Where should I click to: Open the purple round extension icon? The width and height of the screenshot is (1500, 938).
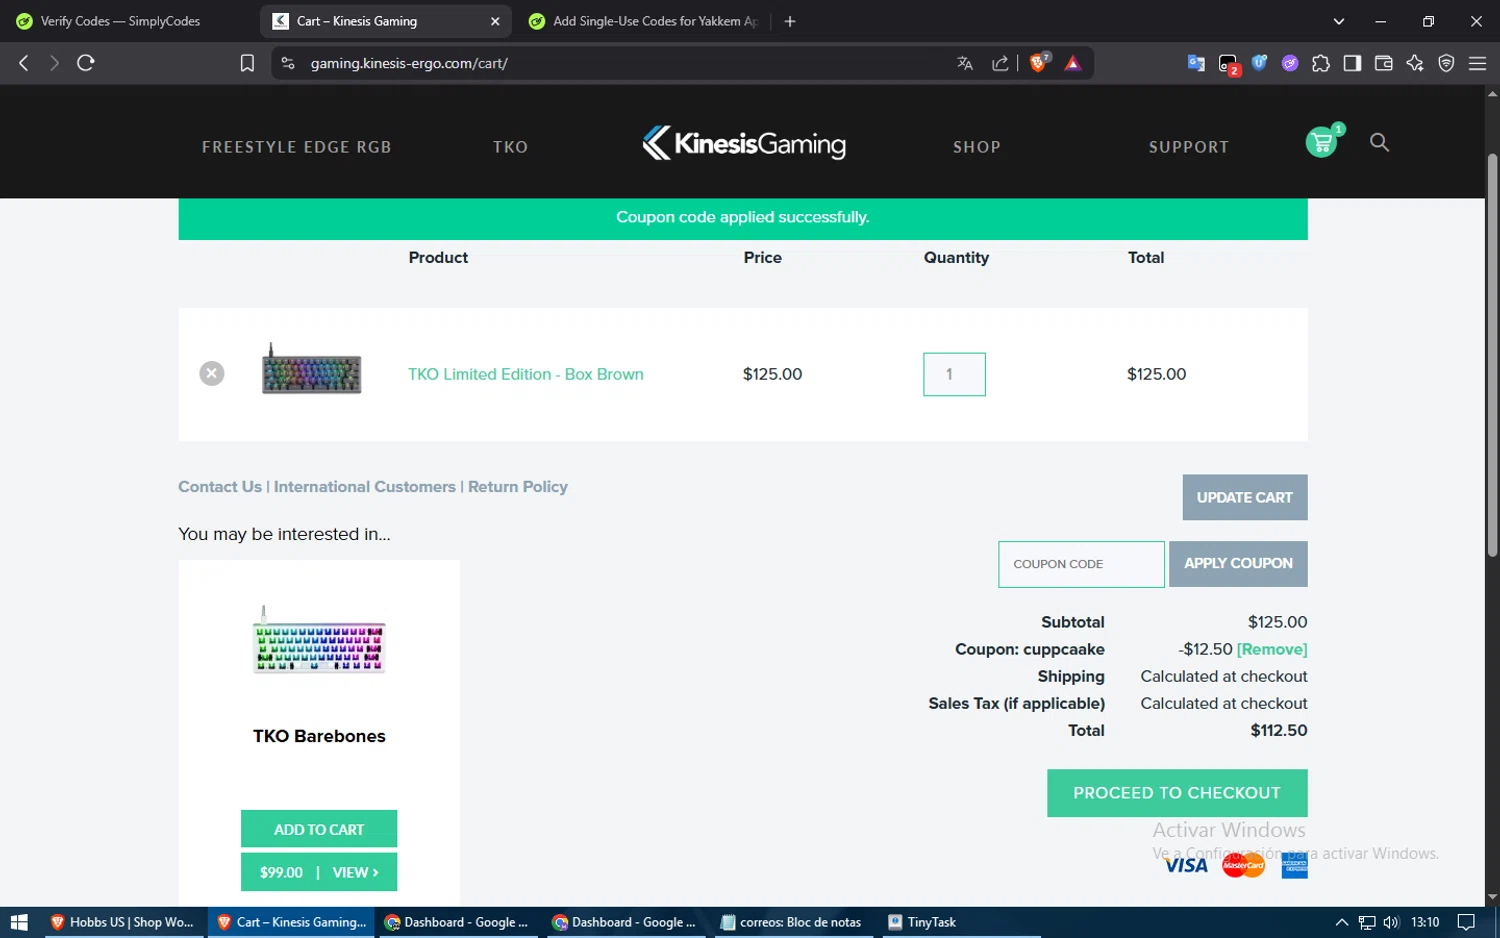coord(1290,63)
